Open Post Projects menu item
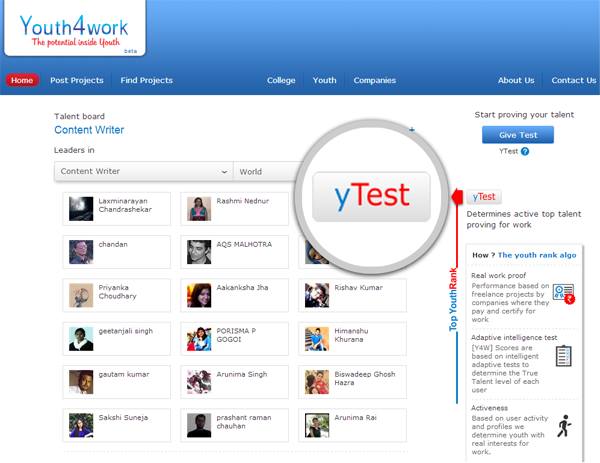Image resolution: width=600 pixels, height=463 pixels. coord(77,80)
